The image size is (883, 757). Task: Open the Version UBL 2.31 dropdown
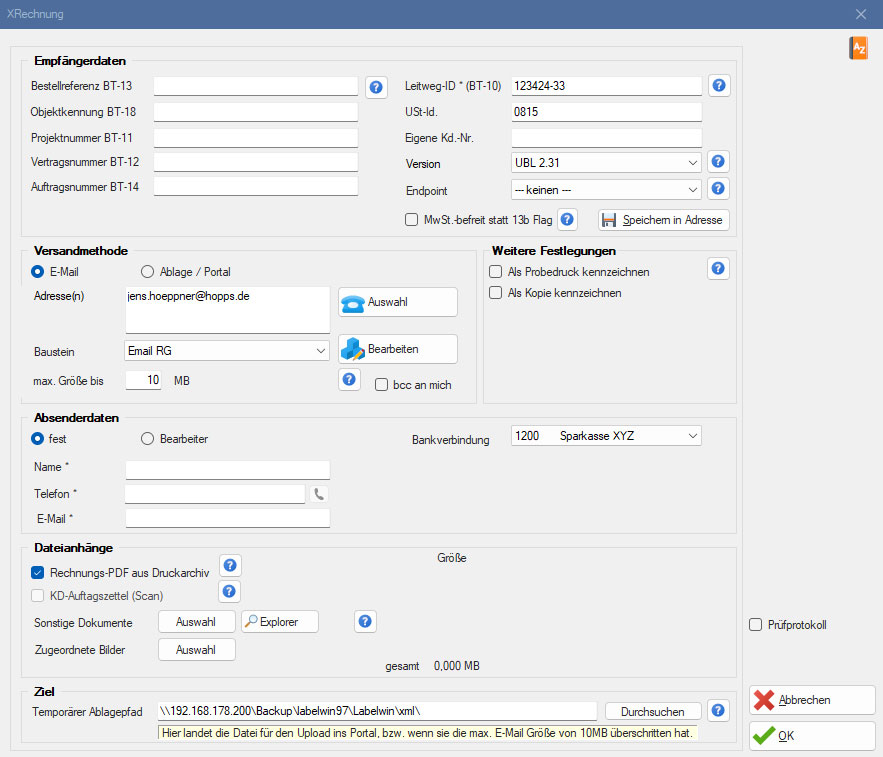pyautogui.click(x=605, y=163)
